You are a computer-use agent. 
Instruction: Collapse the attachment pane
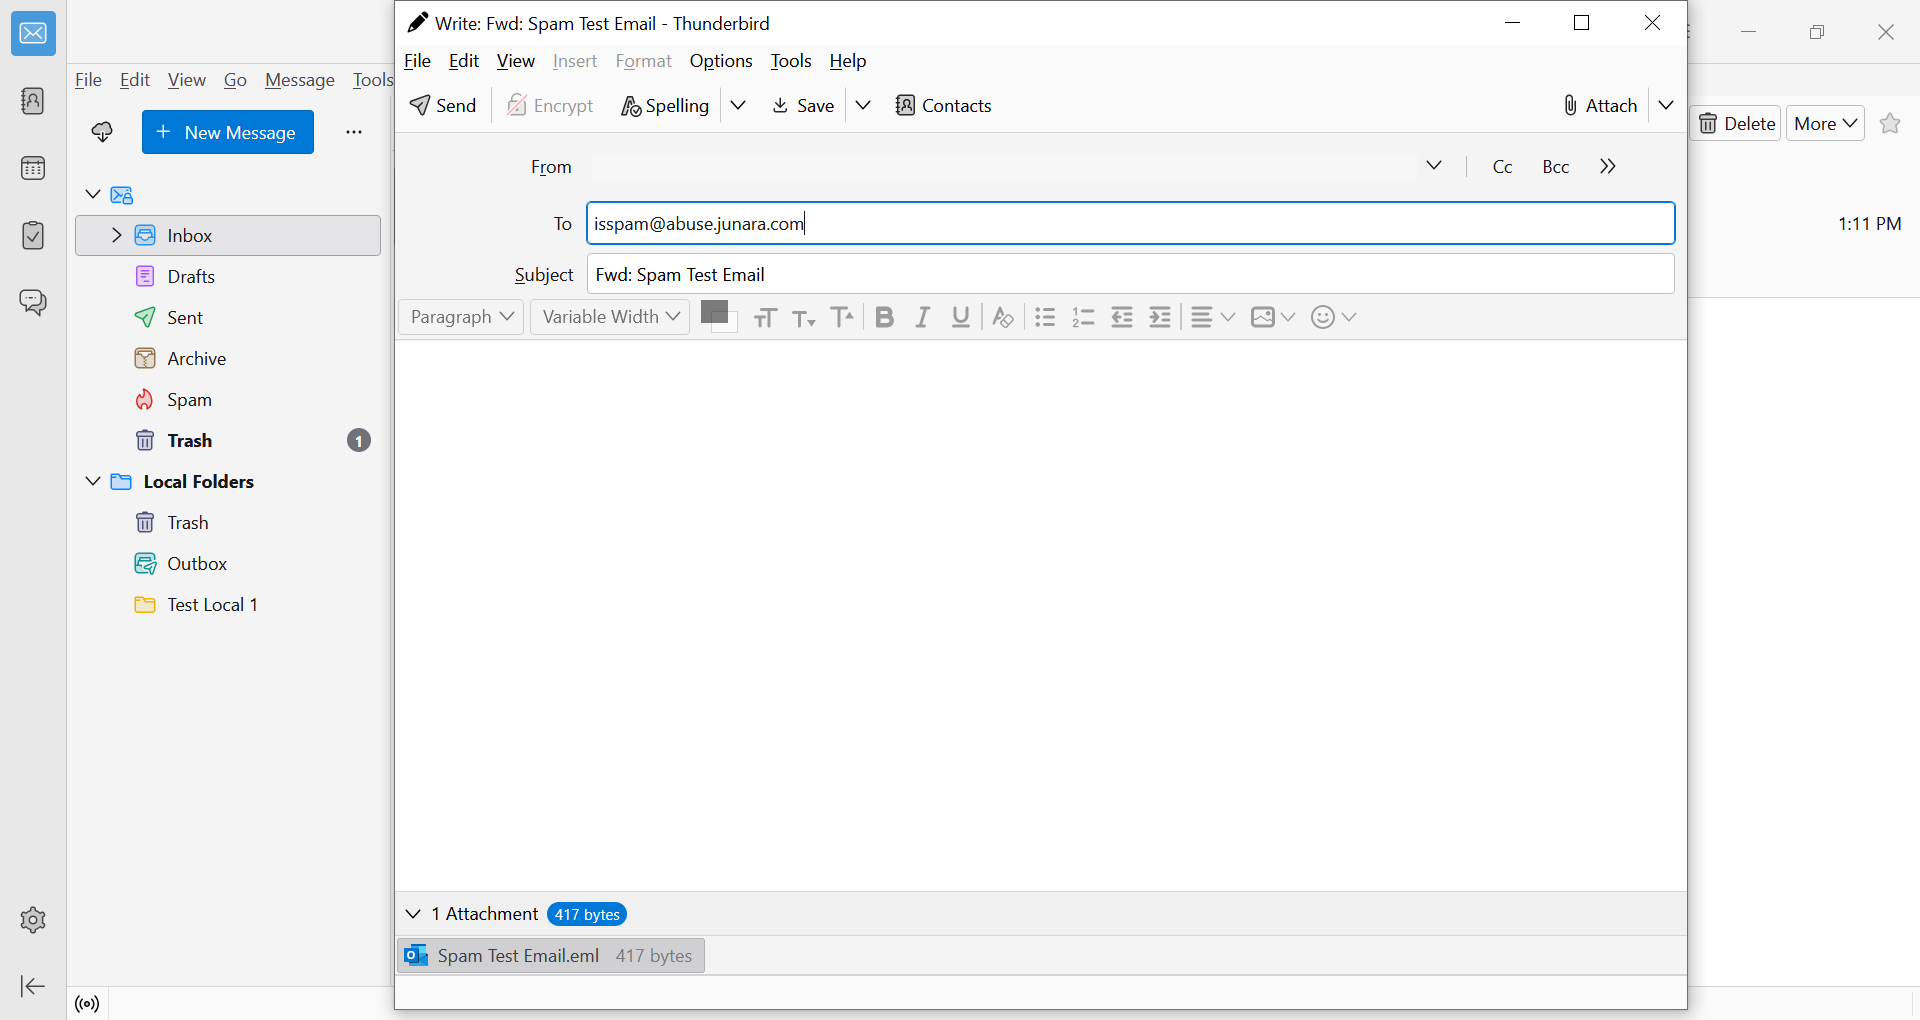[x=413, y=914]
